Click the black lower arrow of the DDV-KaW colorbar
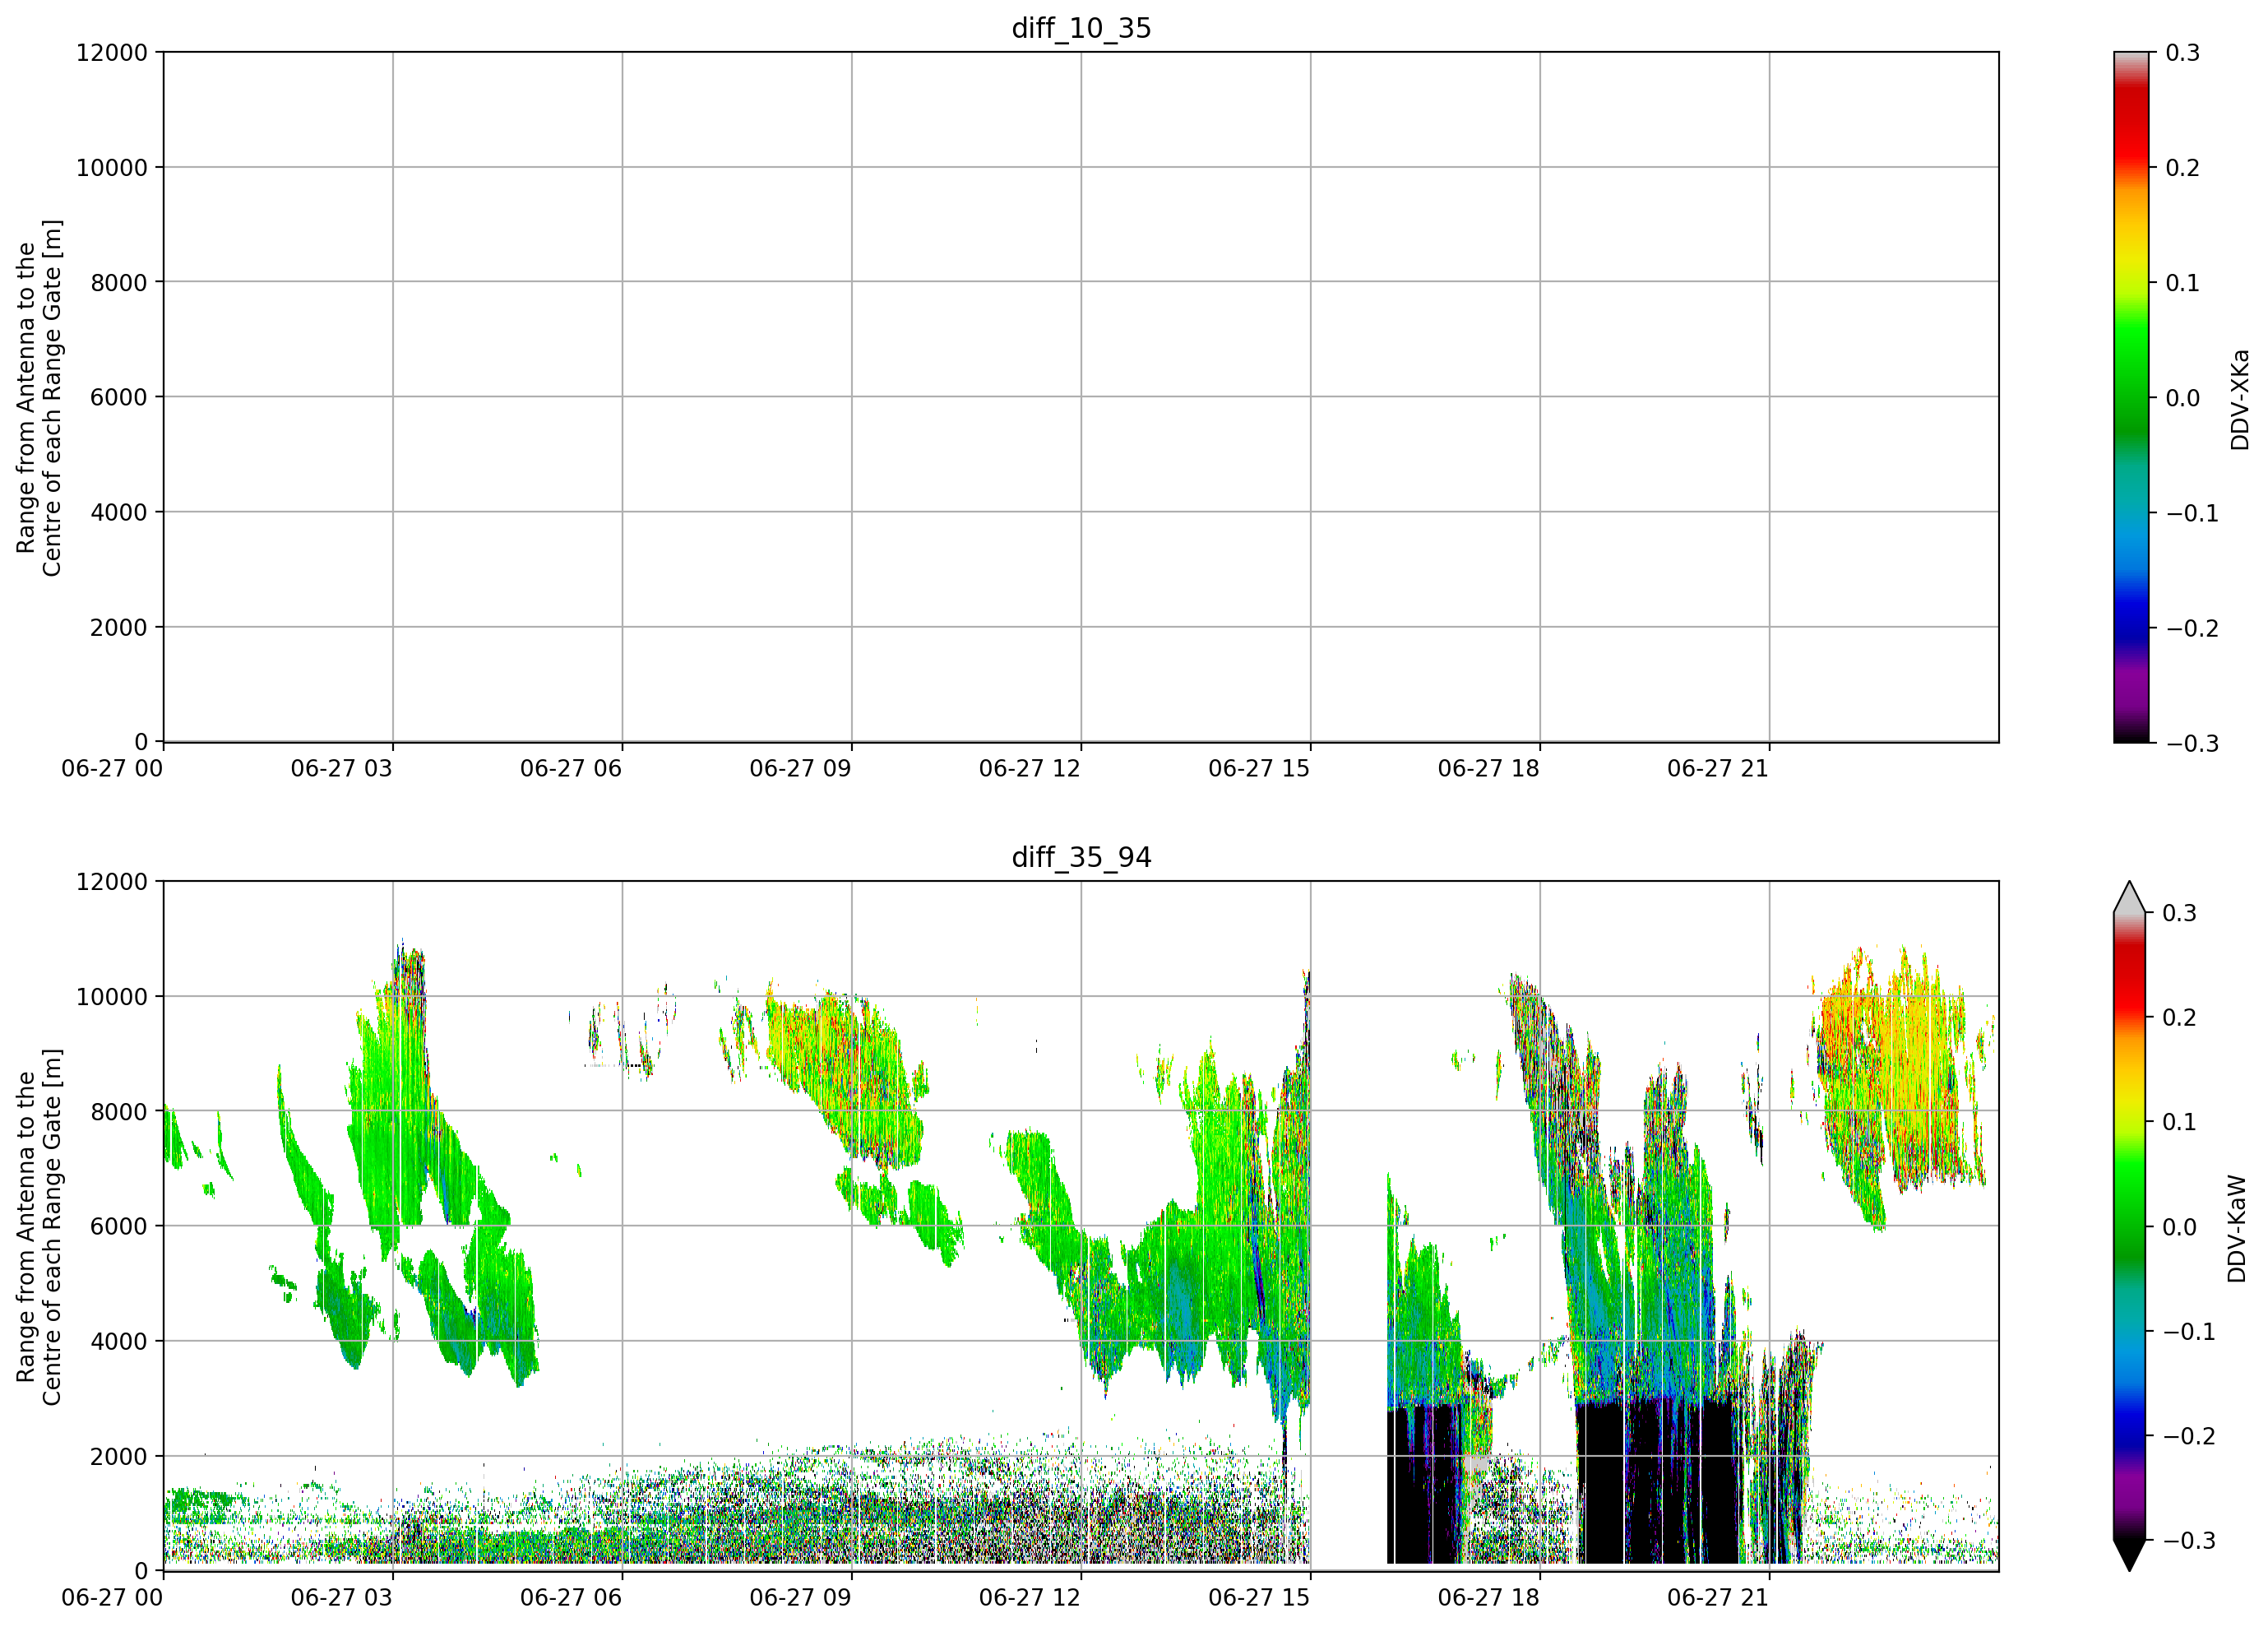The width and height of the screenshot is (2268, 1627). [x=2129, y=1555]
